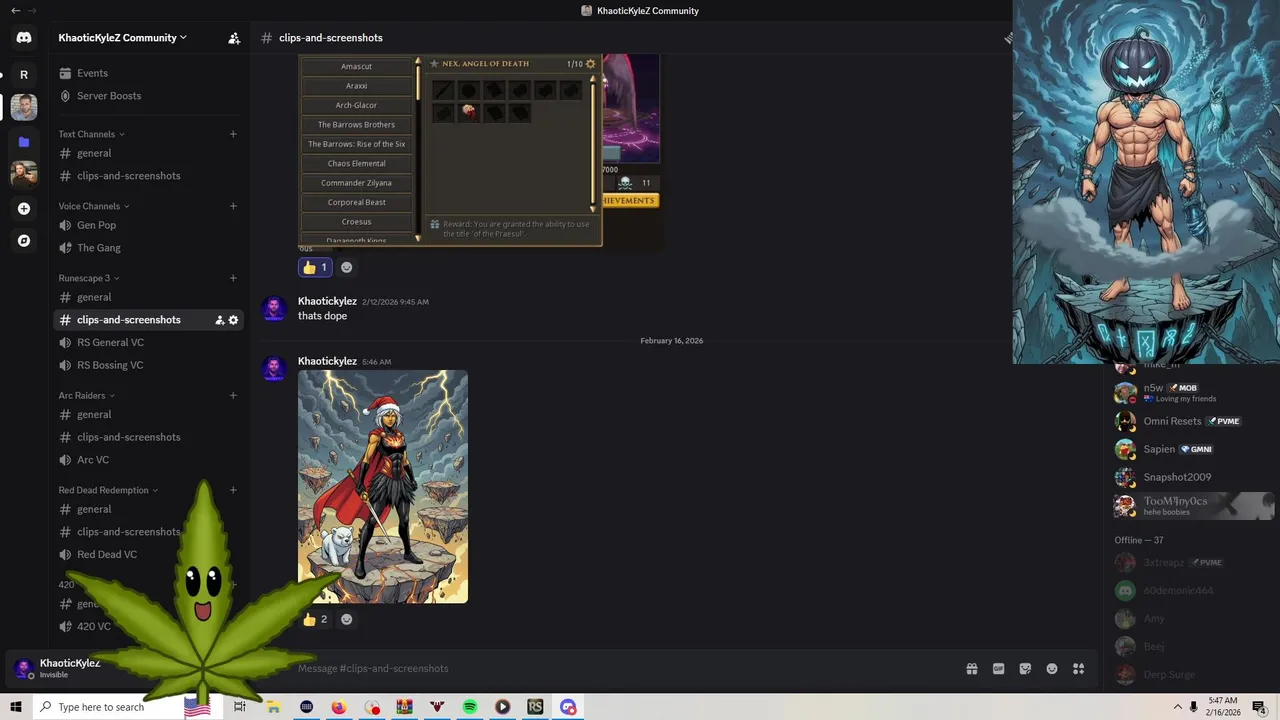Open the invite members icon beside server name

(x=234, y=38)
